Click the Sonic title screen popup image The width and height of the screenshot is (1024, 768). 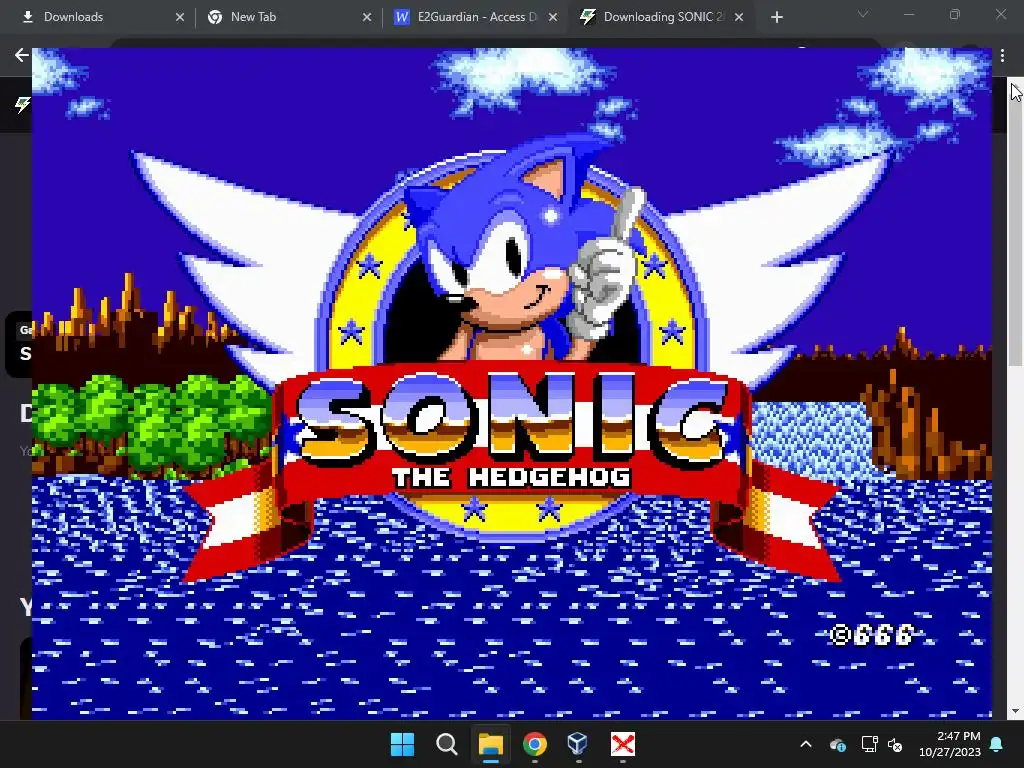point(512,383)
